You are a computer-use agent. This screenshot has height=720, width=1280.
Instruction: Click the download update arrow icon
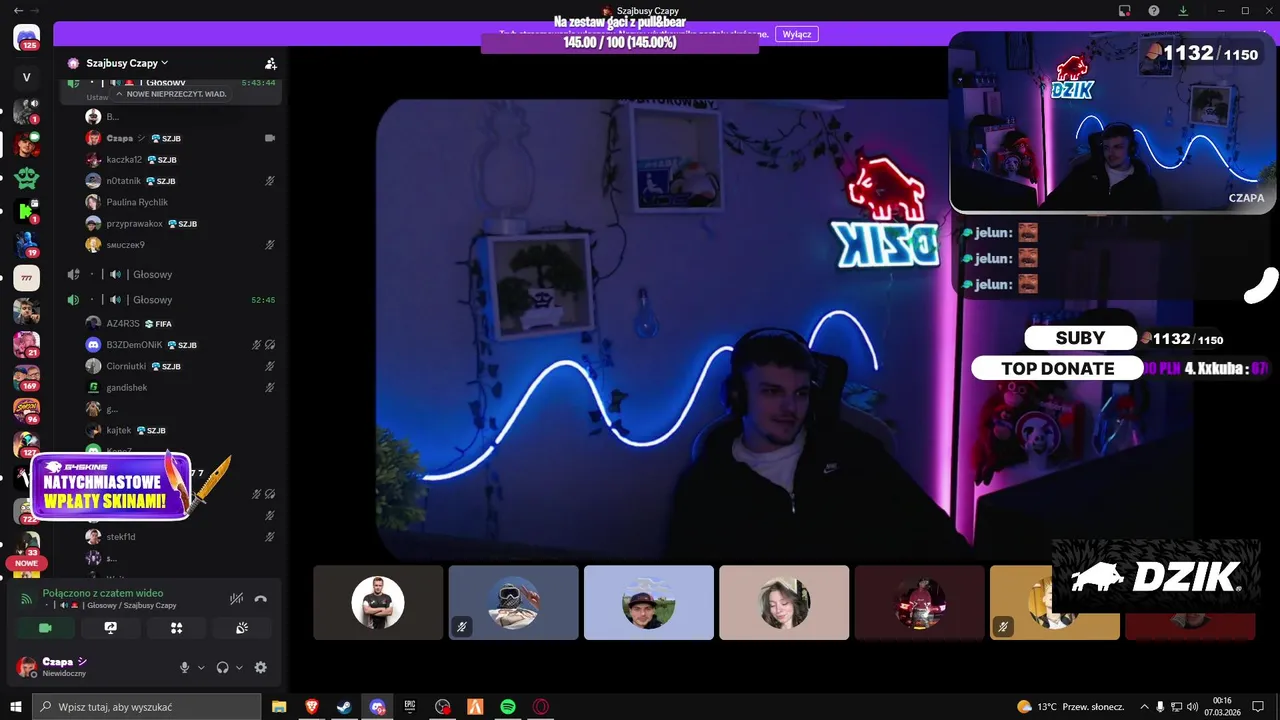1183,10
